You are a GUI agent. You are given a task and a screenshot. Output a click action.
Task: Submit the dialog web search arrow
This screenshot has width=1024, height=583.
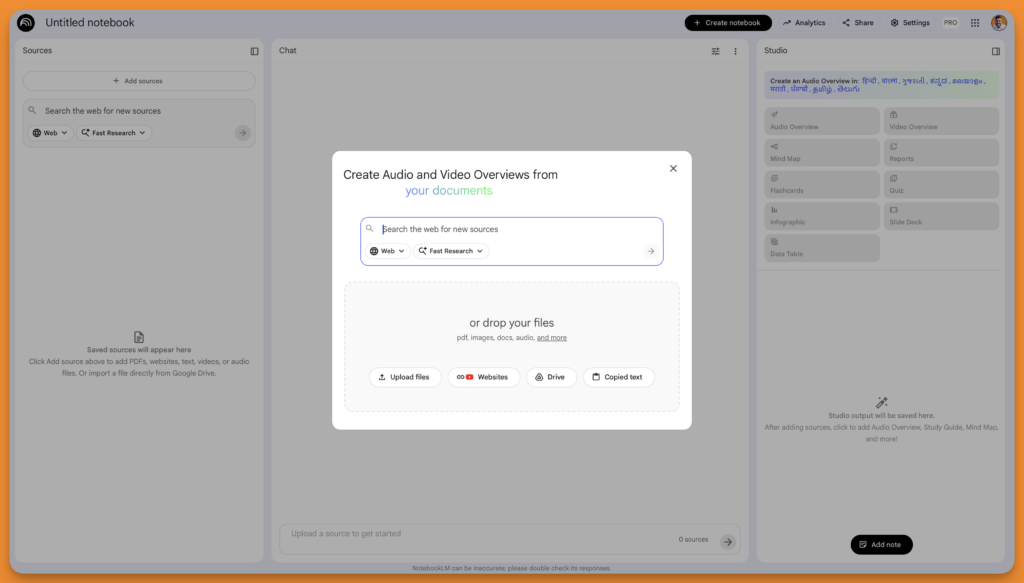tap(650, 251)
